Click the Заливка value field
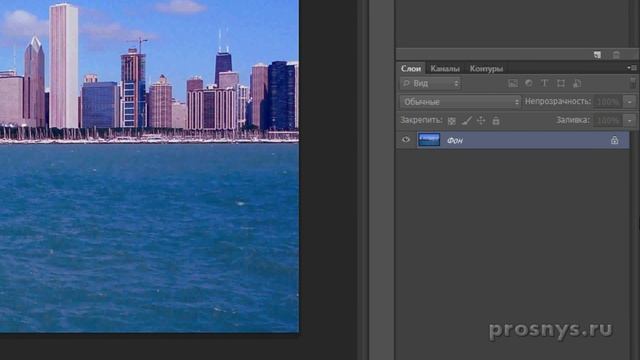The image size is (640, 360). click(608, 120)
